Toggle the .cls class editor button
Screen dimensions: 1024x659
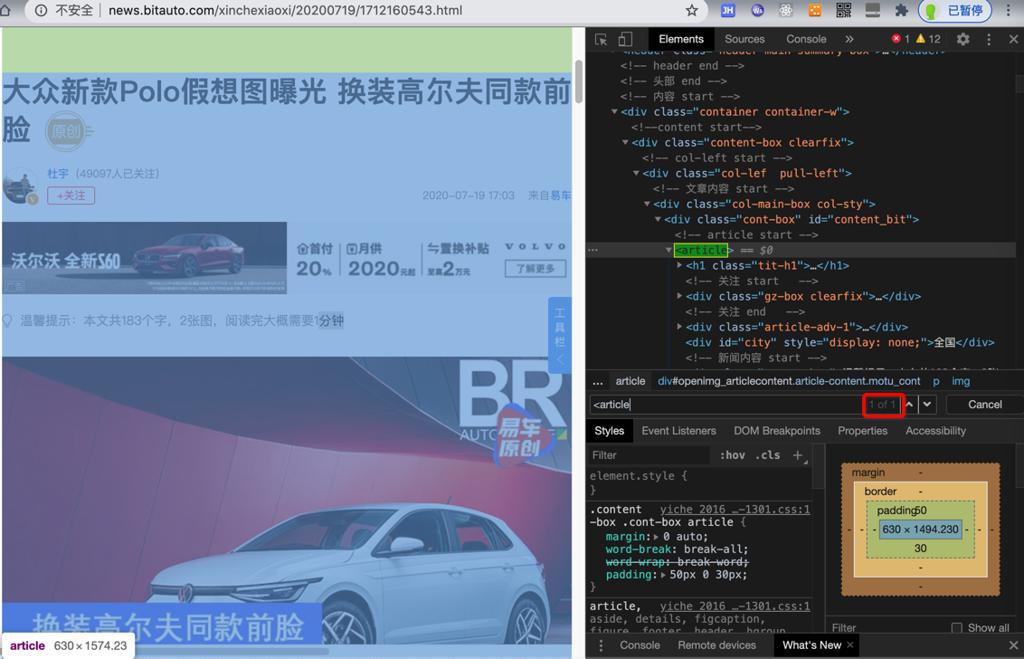tap(767, 455)
